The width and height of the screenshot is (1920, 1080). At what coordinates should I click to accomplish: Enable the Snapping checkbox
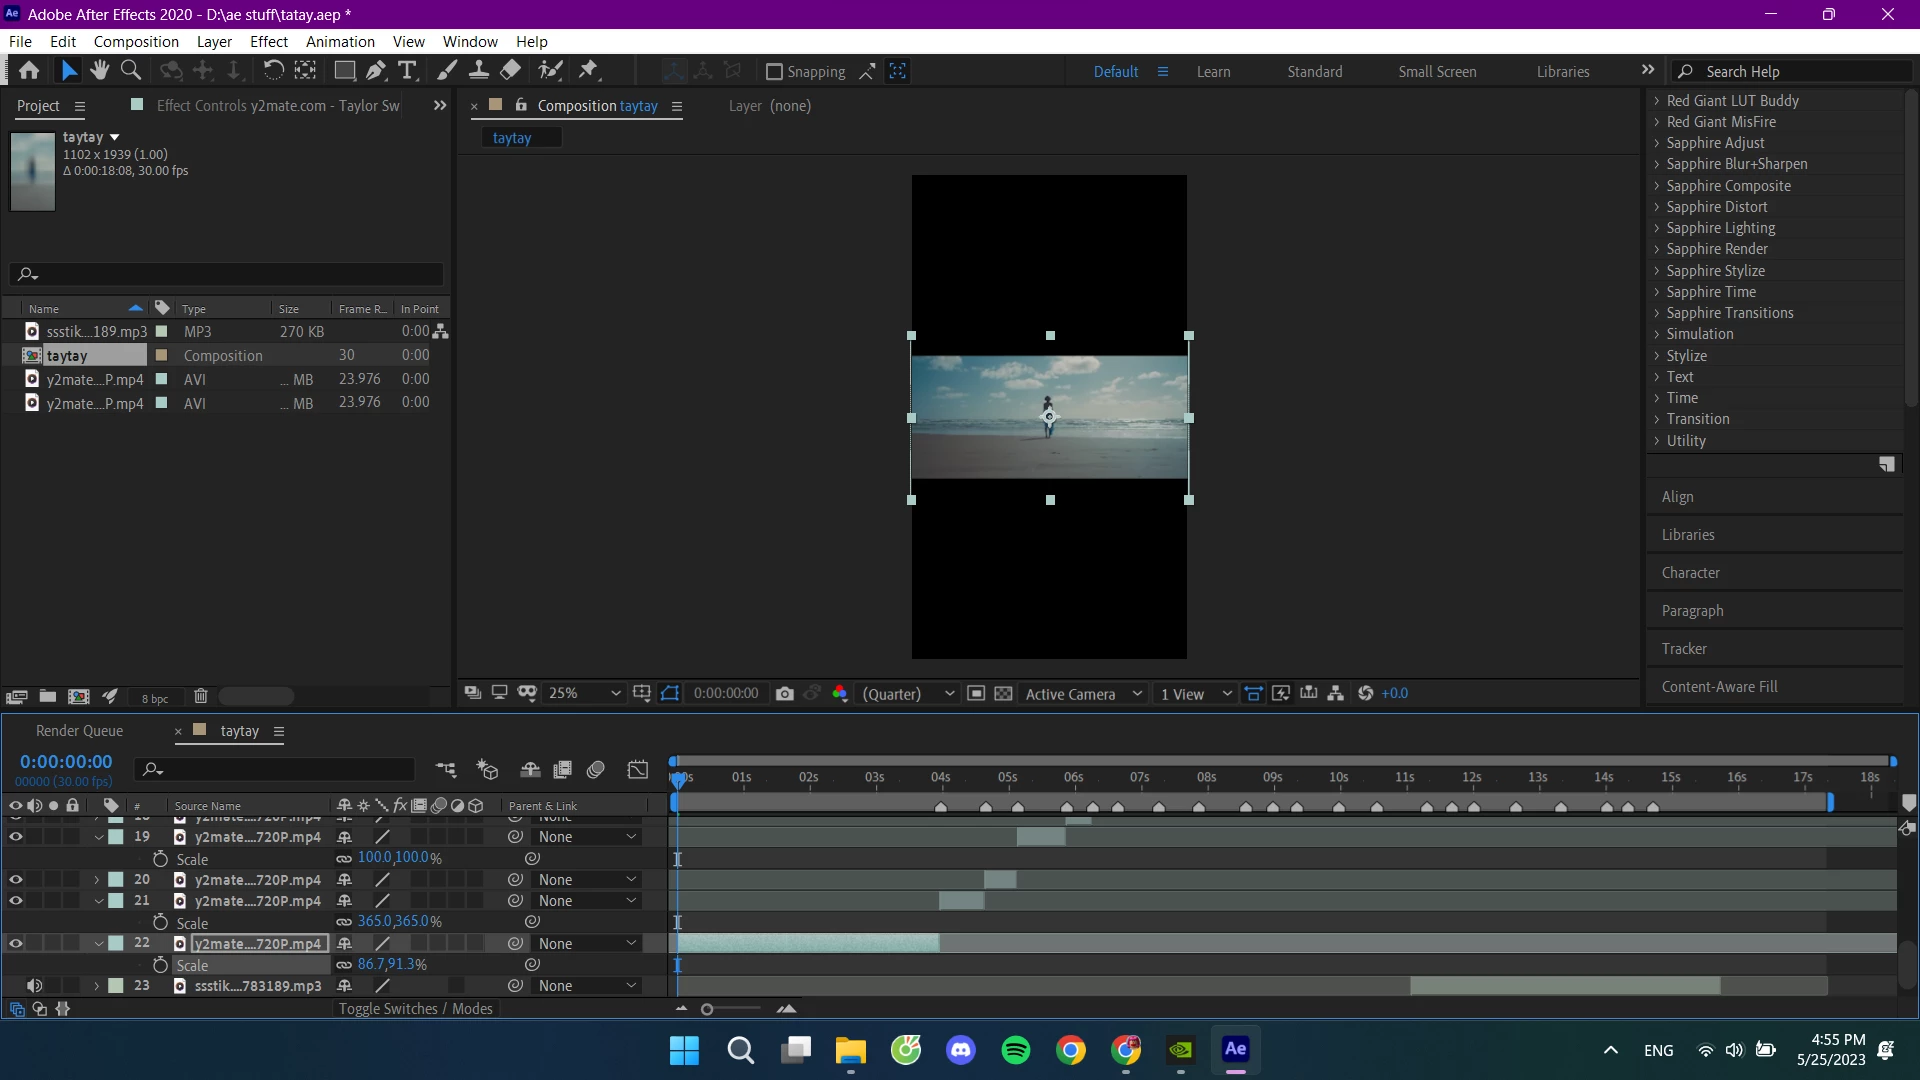point(774,72)
